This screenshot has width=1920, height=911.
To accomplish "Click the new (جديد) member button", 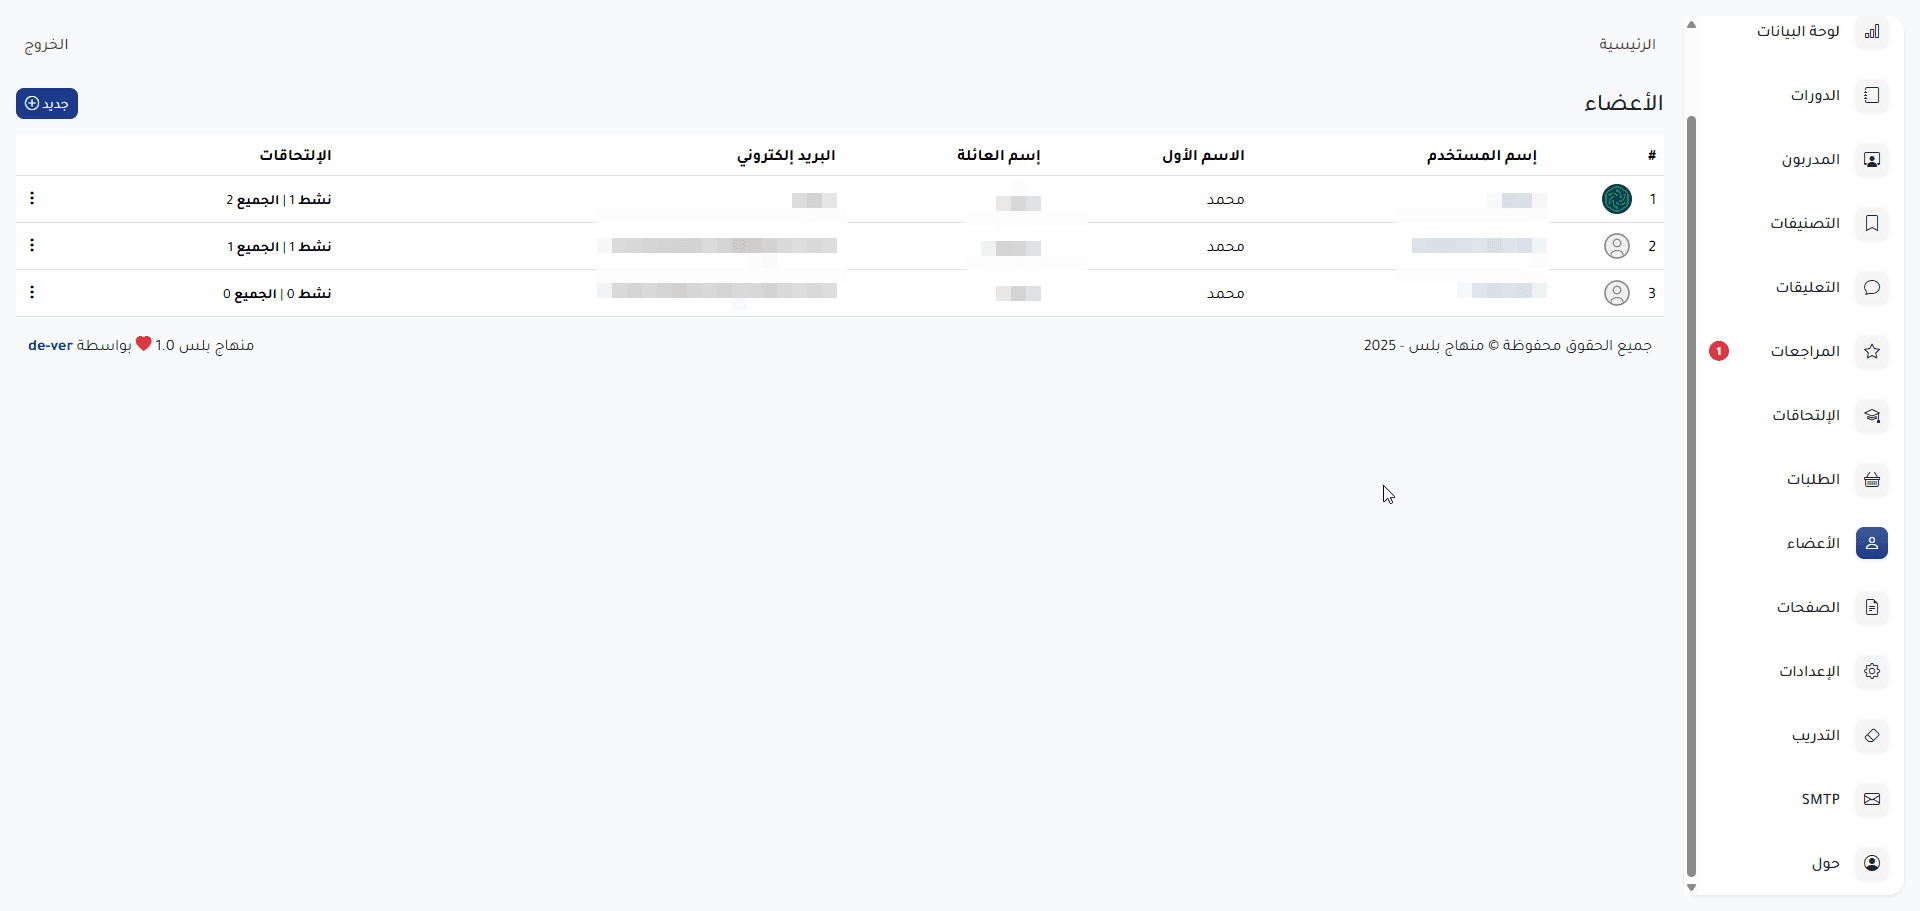I will coord(47,104).
